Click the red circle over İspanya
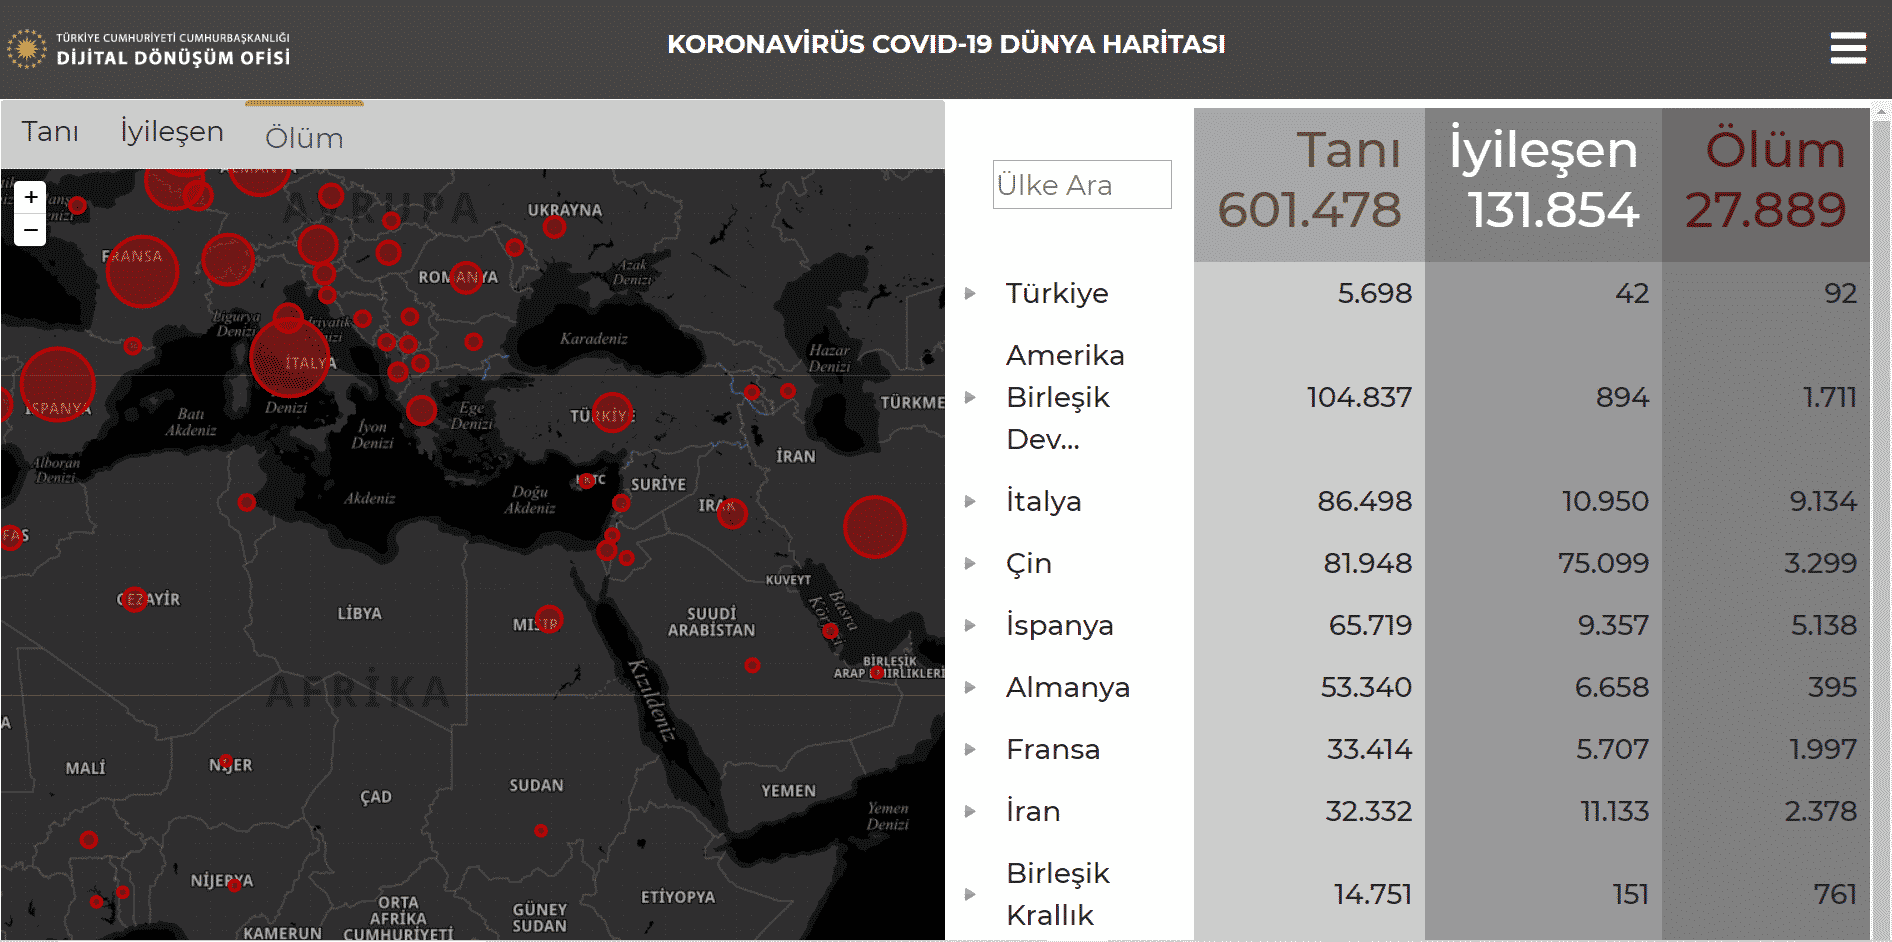The image size is (1892, 942). [57, 384]
